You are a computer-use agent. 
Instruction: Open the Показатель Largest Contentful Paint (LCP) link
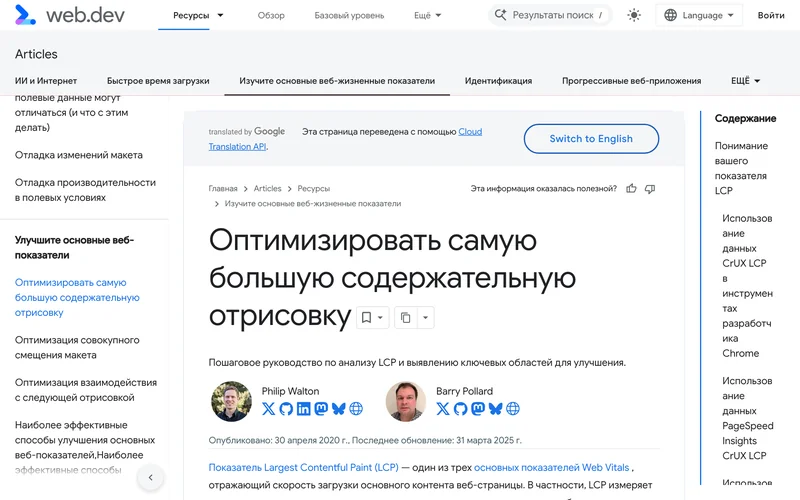coord(304,467)
